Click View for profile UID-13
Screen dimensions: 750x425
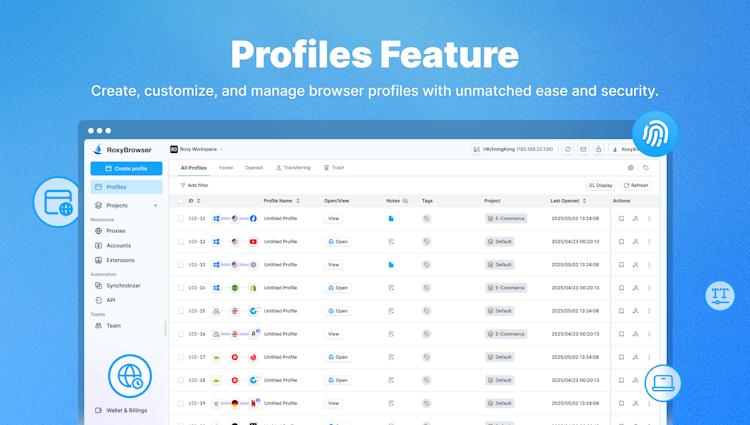click(333, 265)
